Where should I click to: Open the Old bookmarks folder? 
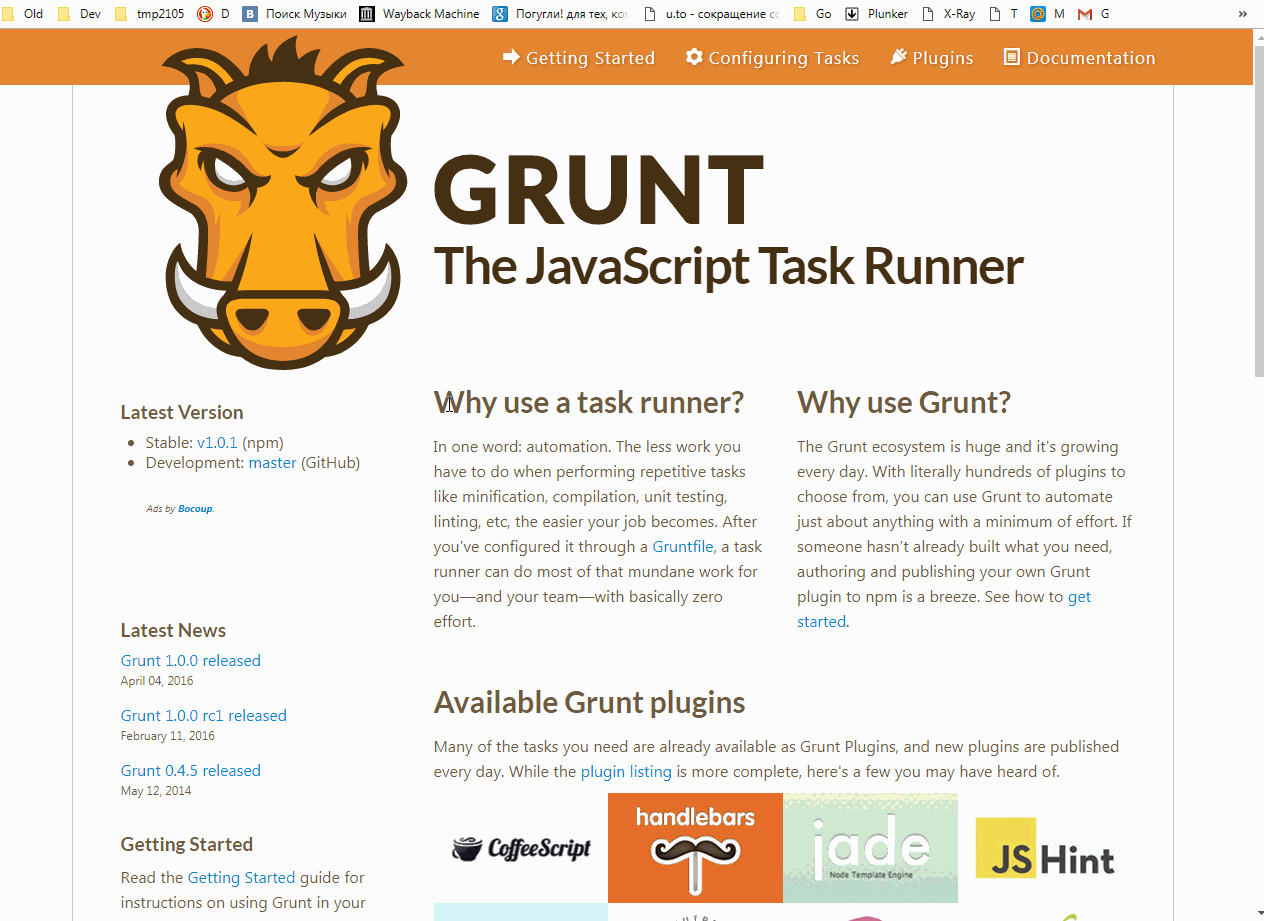pos(23,14)
